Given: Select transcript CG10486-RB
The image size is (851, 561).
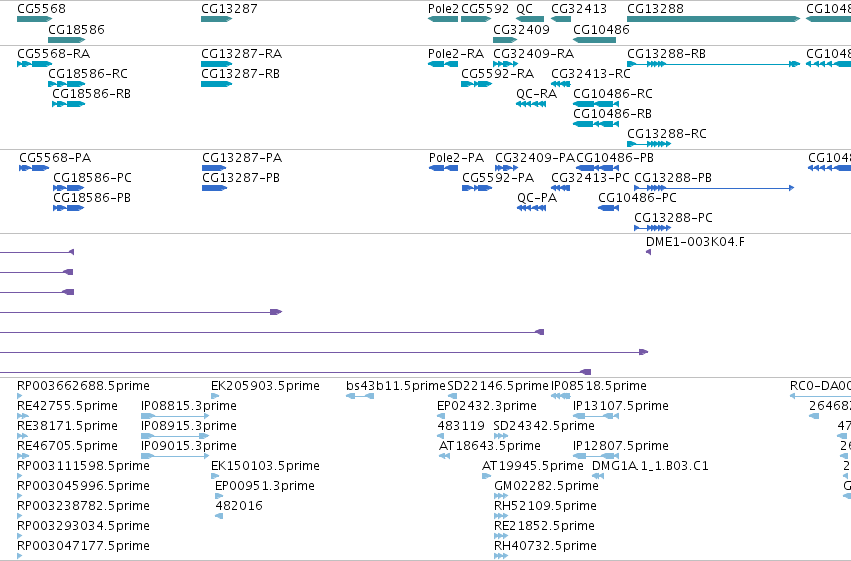Looking at the screenshot, I should [612, 114].
